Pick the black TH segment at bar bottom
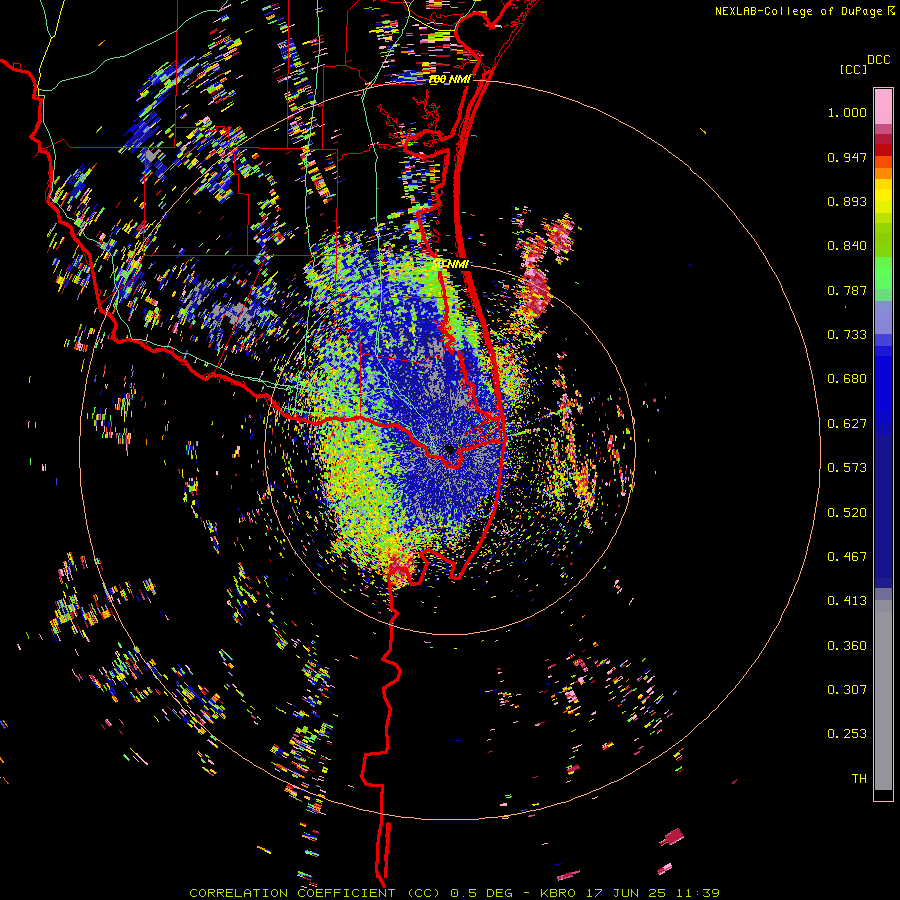900x900 pixels. click(x=883, y=794)
